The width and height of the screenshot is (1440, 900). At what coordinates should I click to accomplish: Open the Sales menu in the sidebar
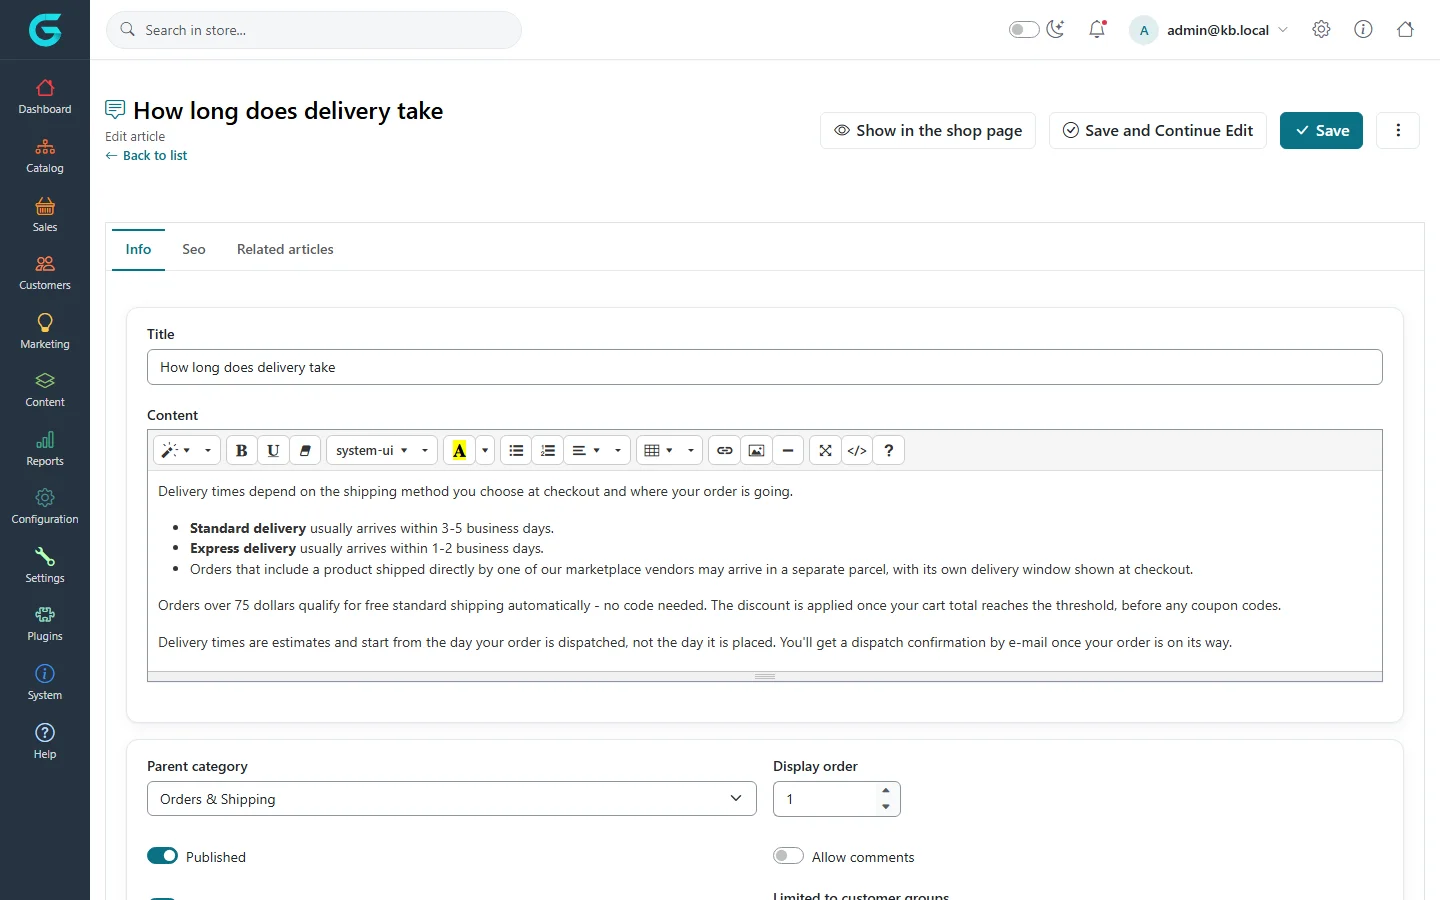(45, 215)
